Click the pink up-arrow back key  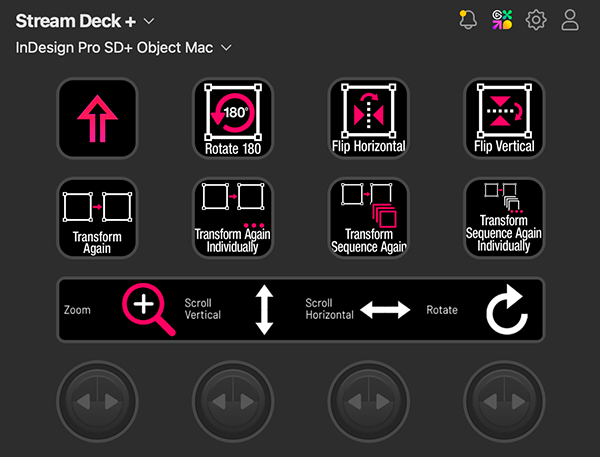(97, 118)
